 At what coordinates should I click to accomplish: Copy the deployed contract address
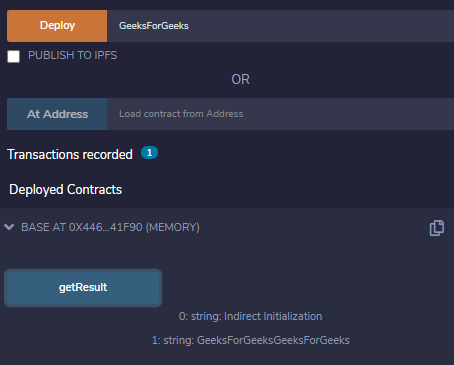tap(437, 228)
